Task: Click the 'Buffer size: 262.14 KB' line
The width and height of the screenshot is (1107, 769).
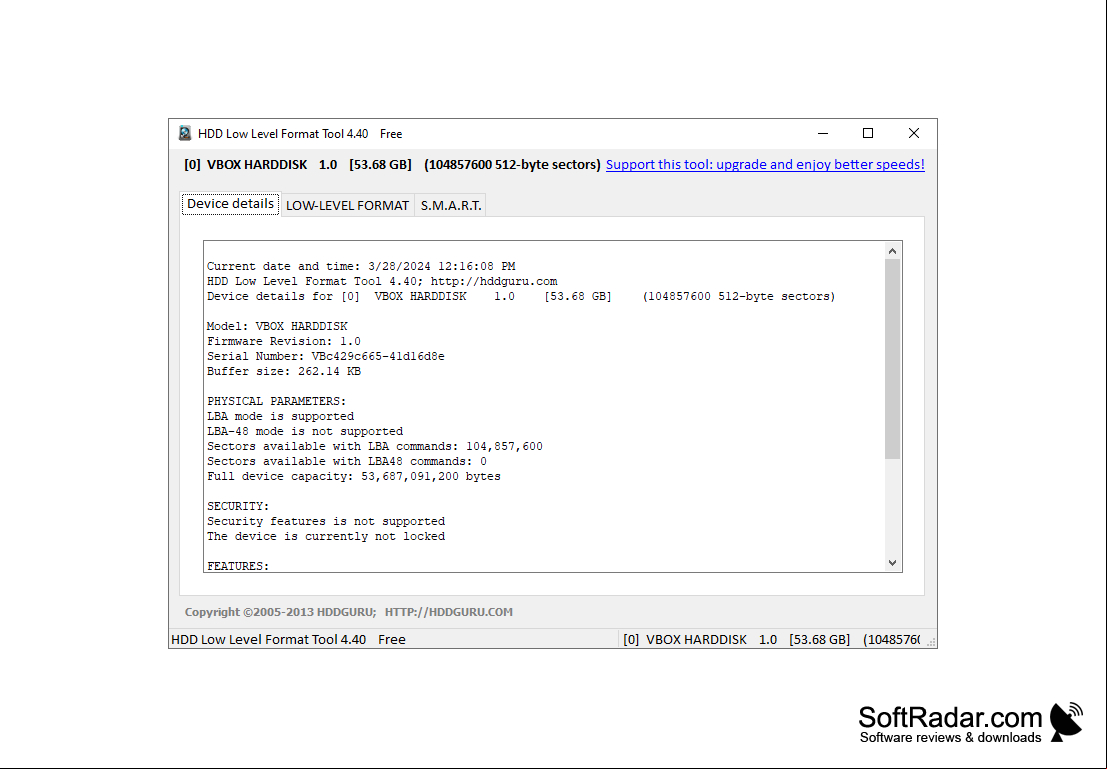Action: 284,371
